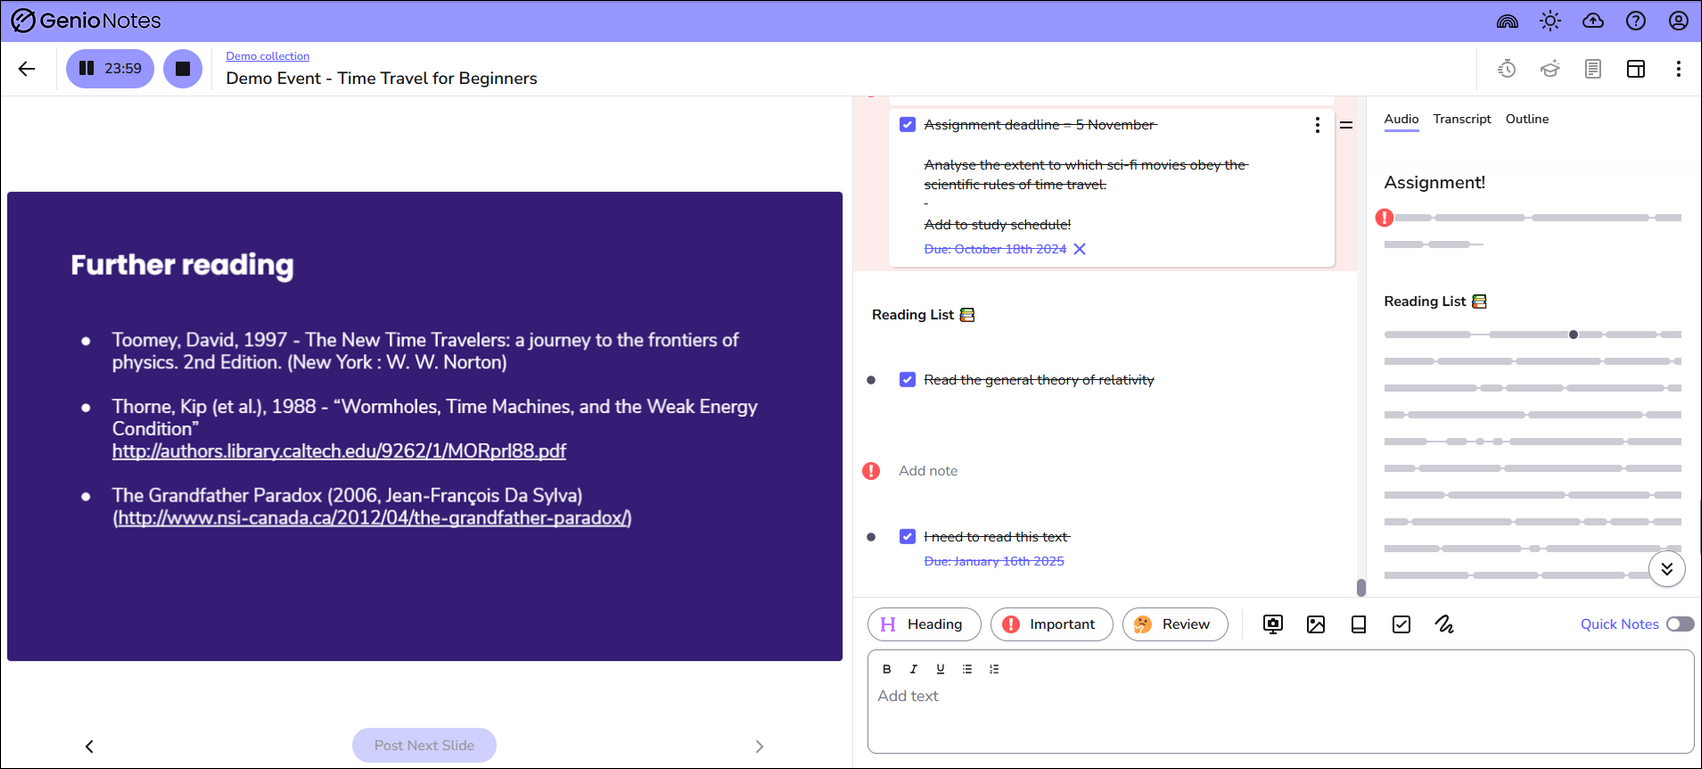Switch to the Transcript tab

coord(1461,119)
